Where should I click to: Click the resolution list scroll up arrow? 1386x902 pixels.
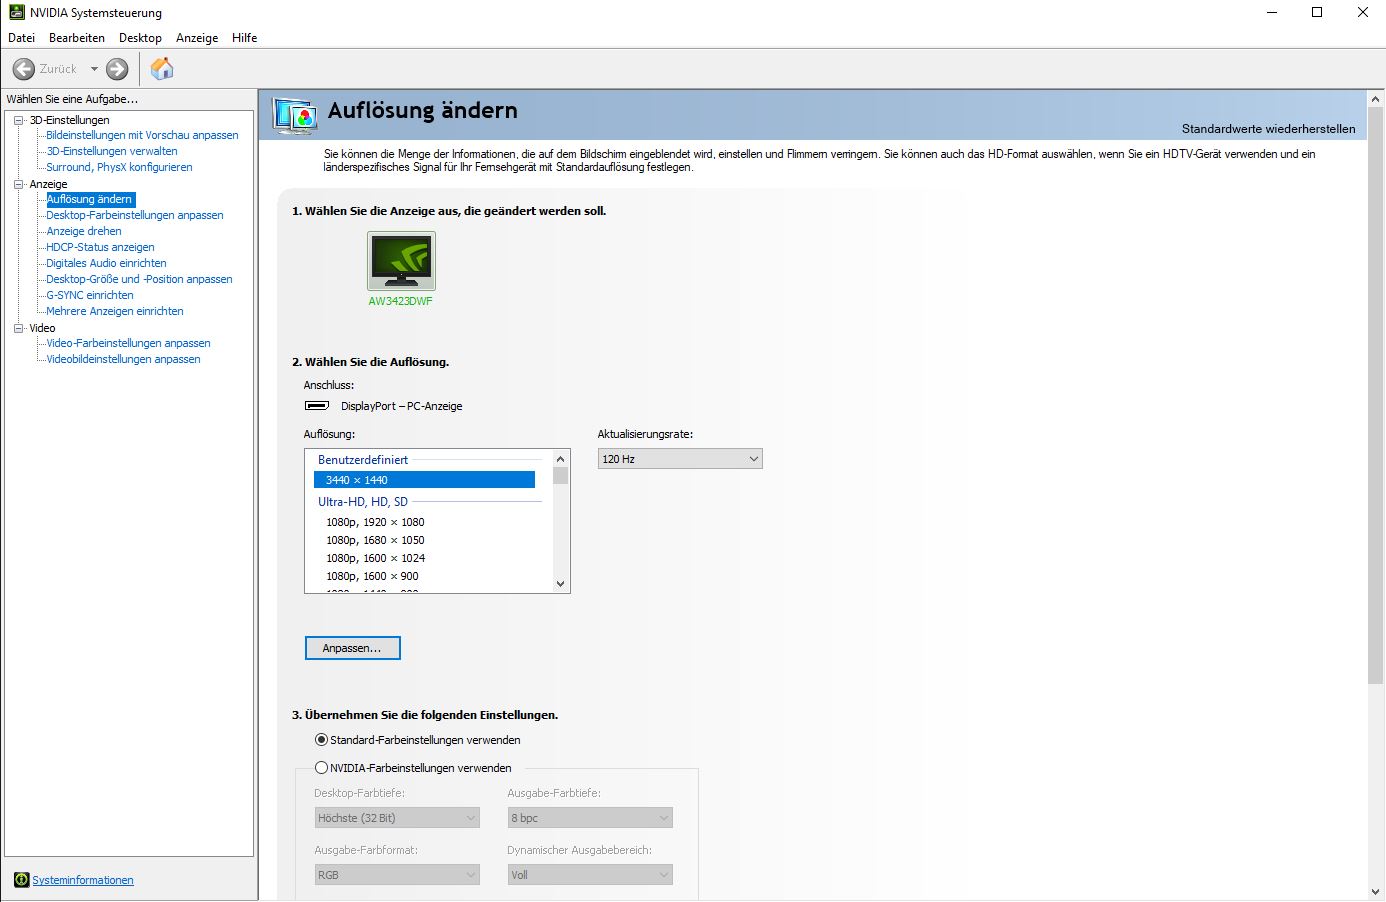(560, 458)
